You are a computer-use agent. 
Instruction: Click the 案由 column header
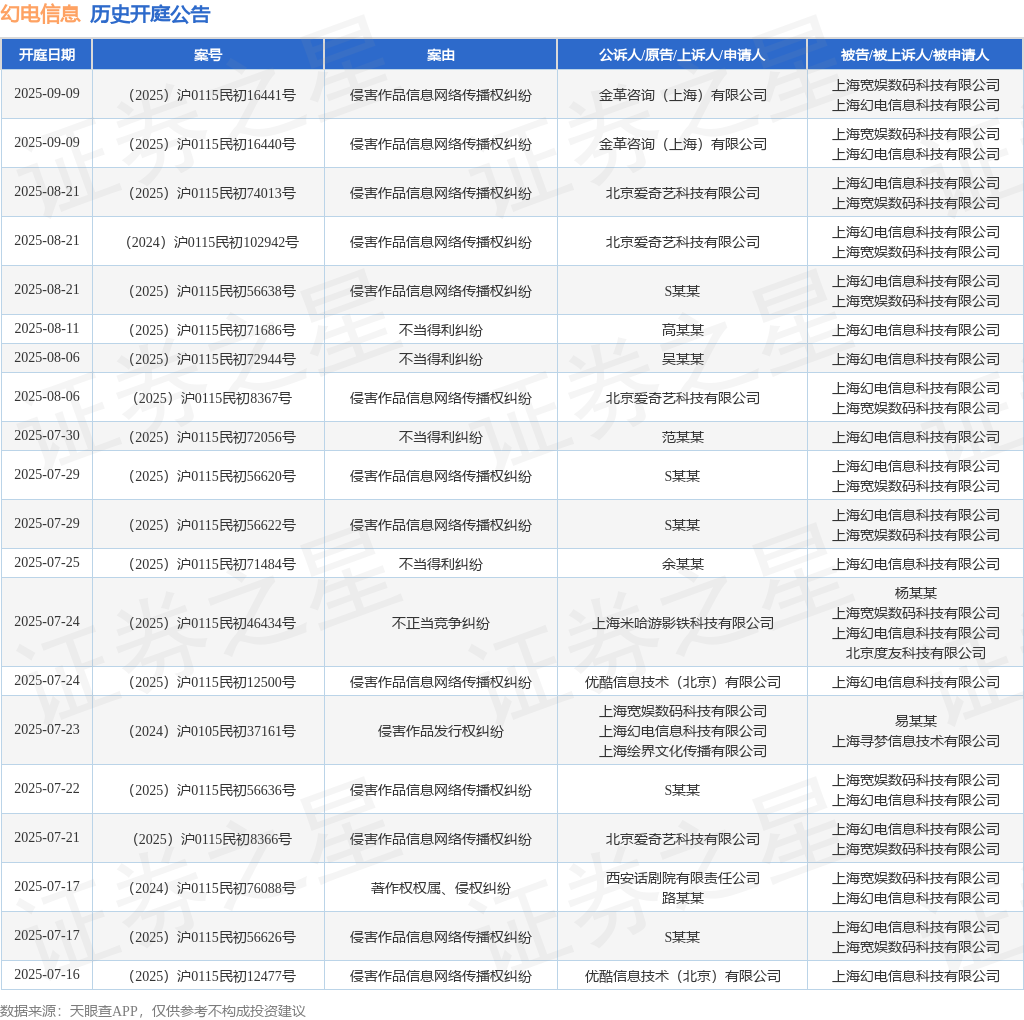click(x=440, y=55)
